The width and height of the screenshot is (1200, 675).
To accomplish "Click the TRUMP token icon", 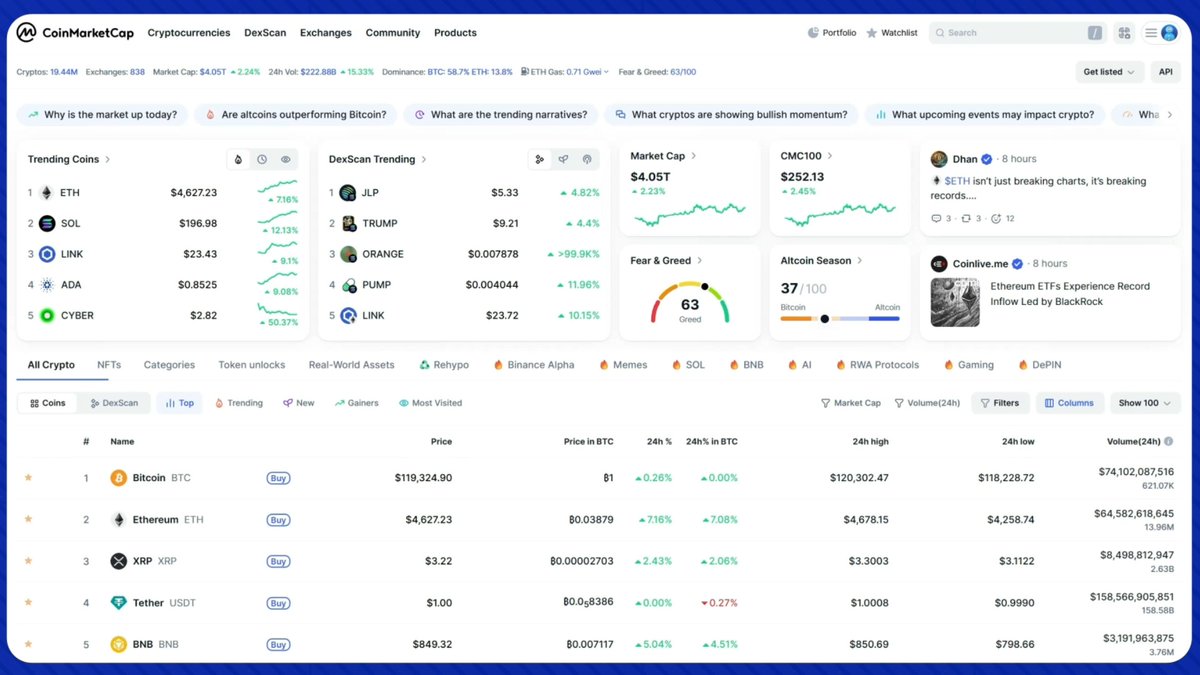I will point(348,223).
